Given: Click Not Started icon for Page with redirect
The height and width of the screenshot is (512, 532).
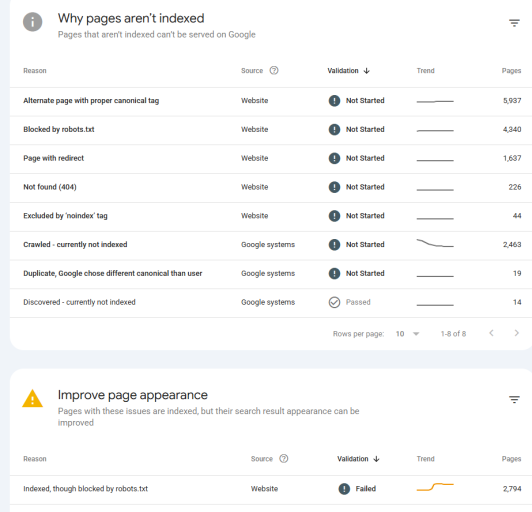Looking at the screenshot, I should pyautogui.click(x=334, y=158).
